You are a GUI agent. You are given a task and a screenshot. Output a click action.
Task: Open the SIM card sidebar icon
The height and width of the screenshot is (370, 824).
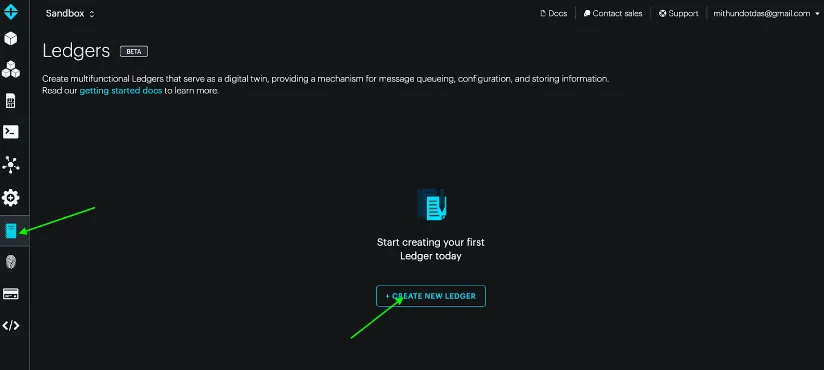(x=11, y=101)
